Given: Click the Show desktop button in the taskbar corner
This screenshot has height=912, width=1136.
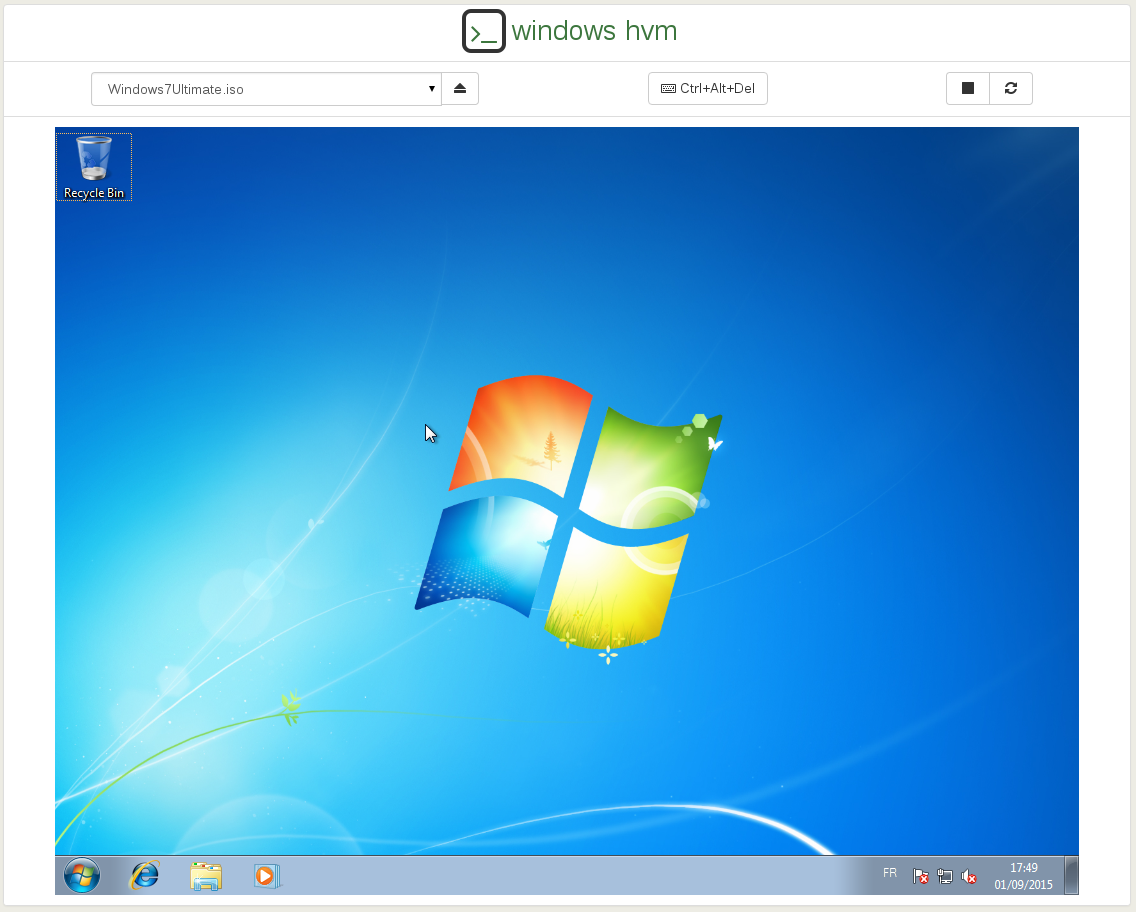Looking at the screenshot, I should click(x=1071, y=876).
